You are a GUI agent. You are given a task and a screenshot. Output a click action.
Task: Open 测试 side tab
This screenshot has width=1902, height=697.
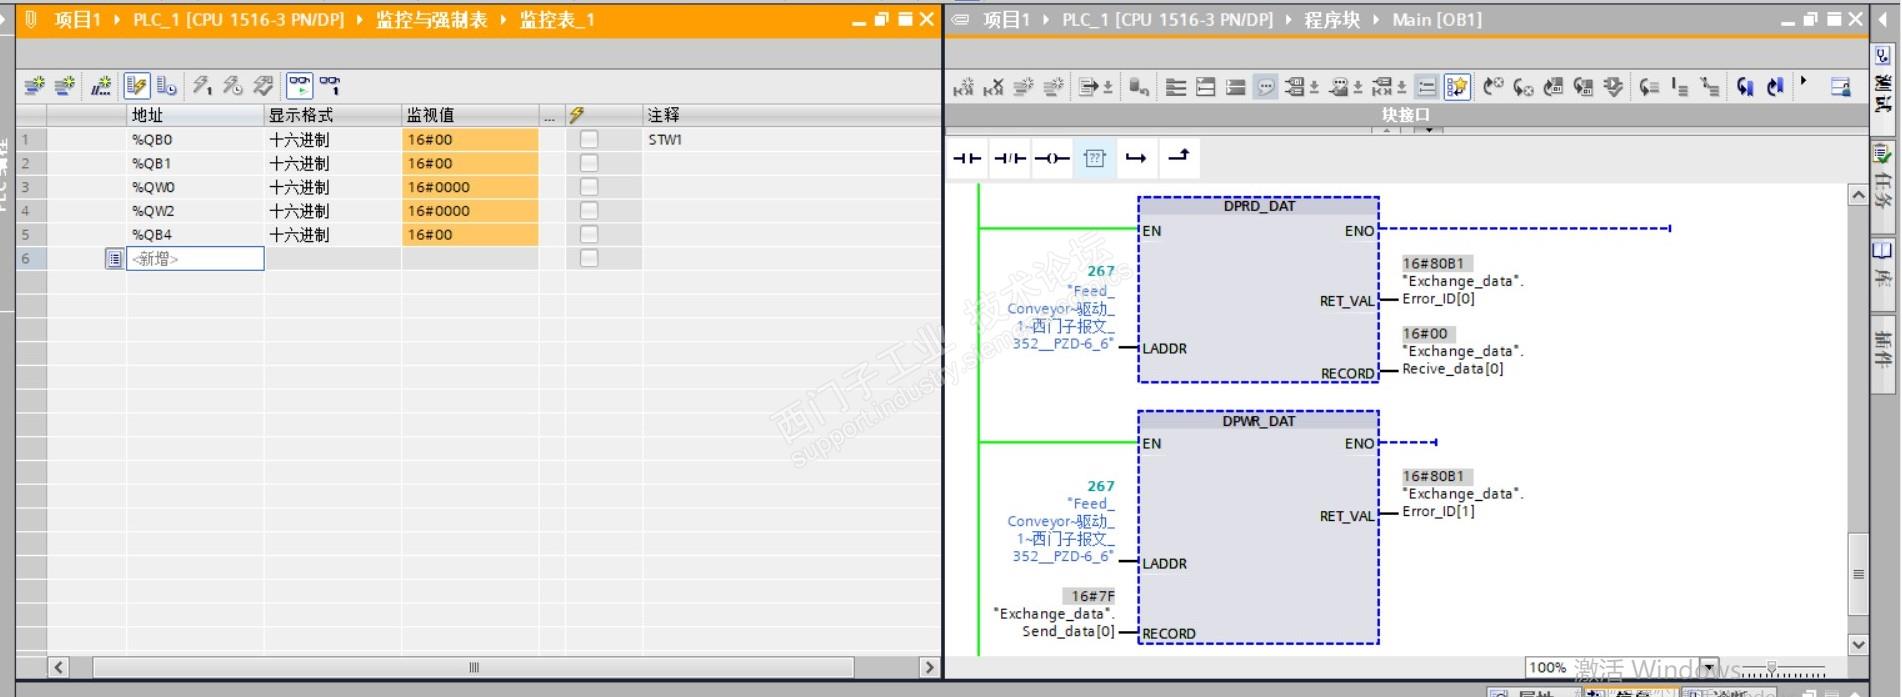click(x=1883, y=92)
